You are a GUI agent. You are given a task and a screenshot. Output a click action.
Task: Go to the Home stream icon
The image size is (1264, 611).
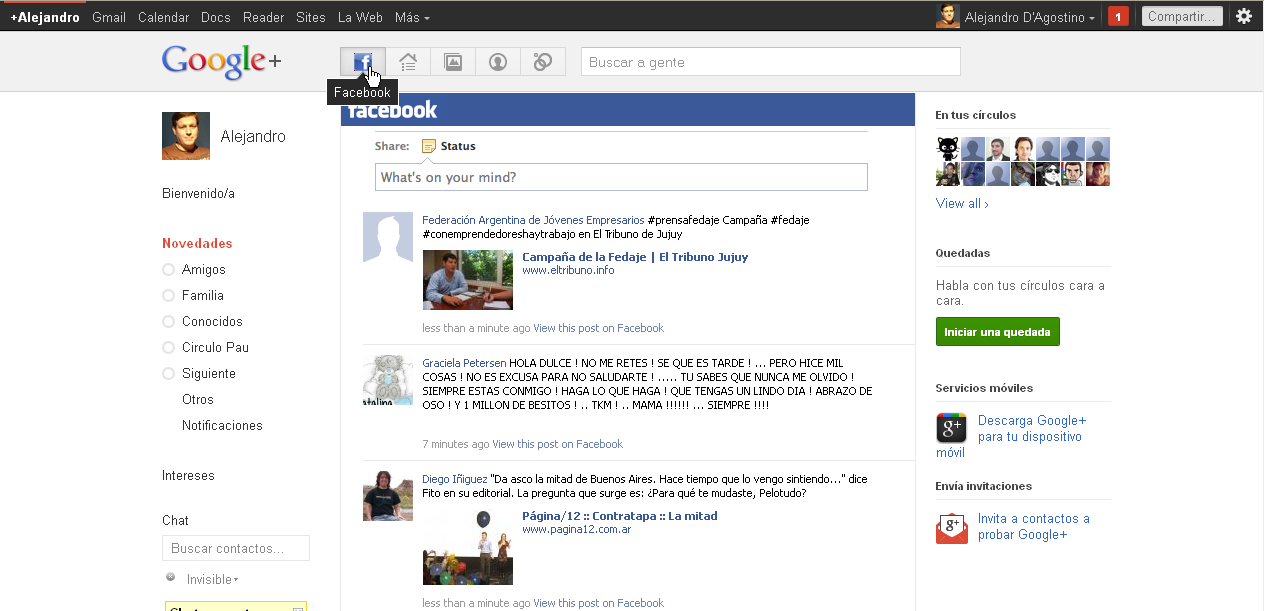point(408,62)
